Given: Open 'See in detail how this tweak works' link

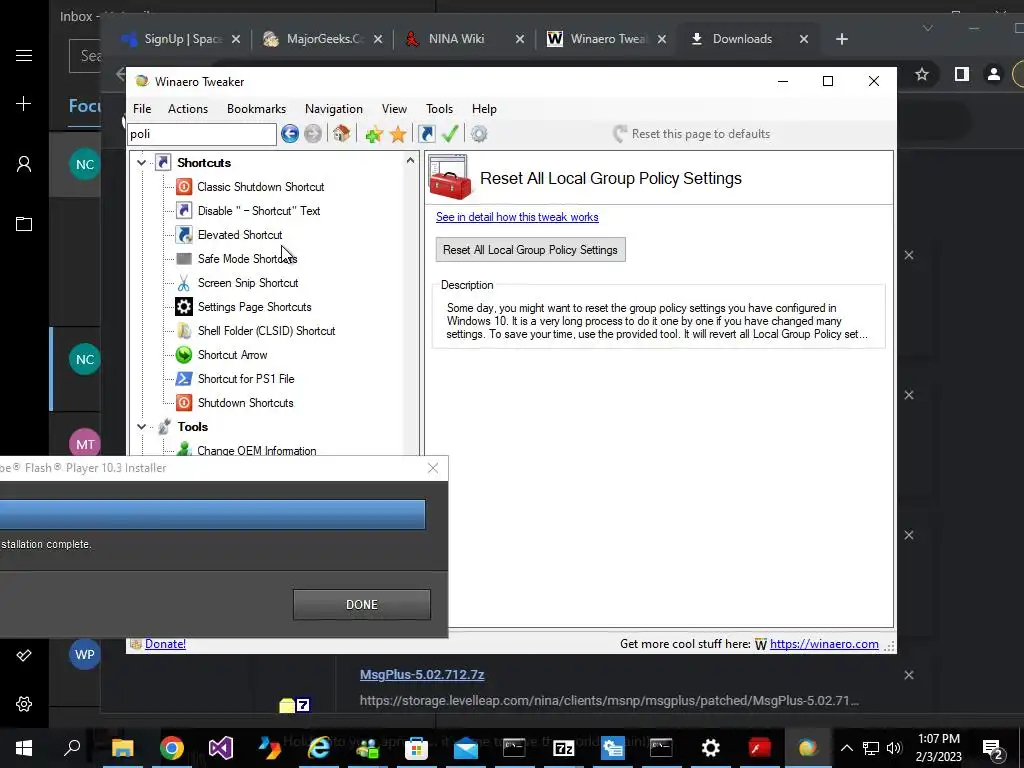Looking at the screenshot, I should [x=517, y=217].
